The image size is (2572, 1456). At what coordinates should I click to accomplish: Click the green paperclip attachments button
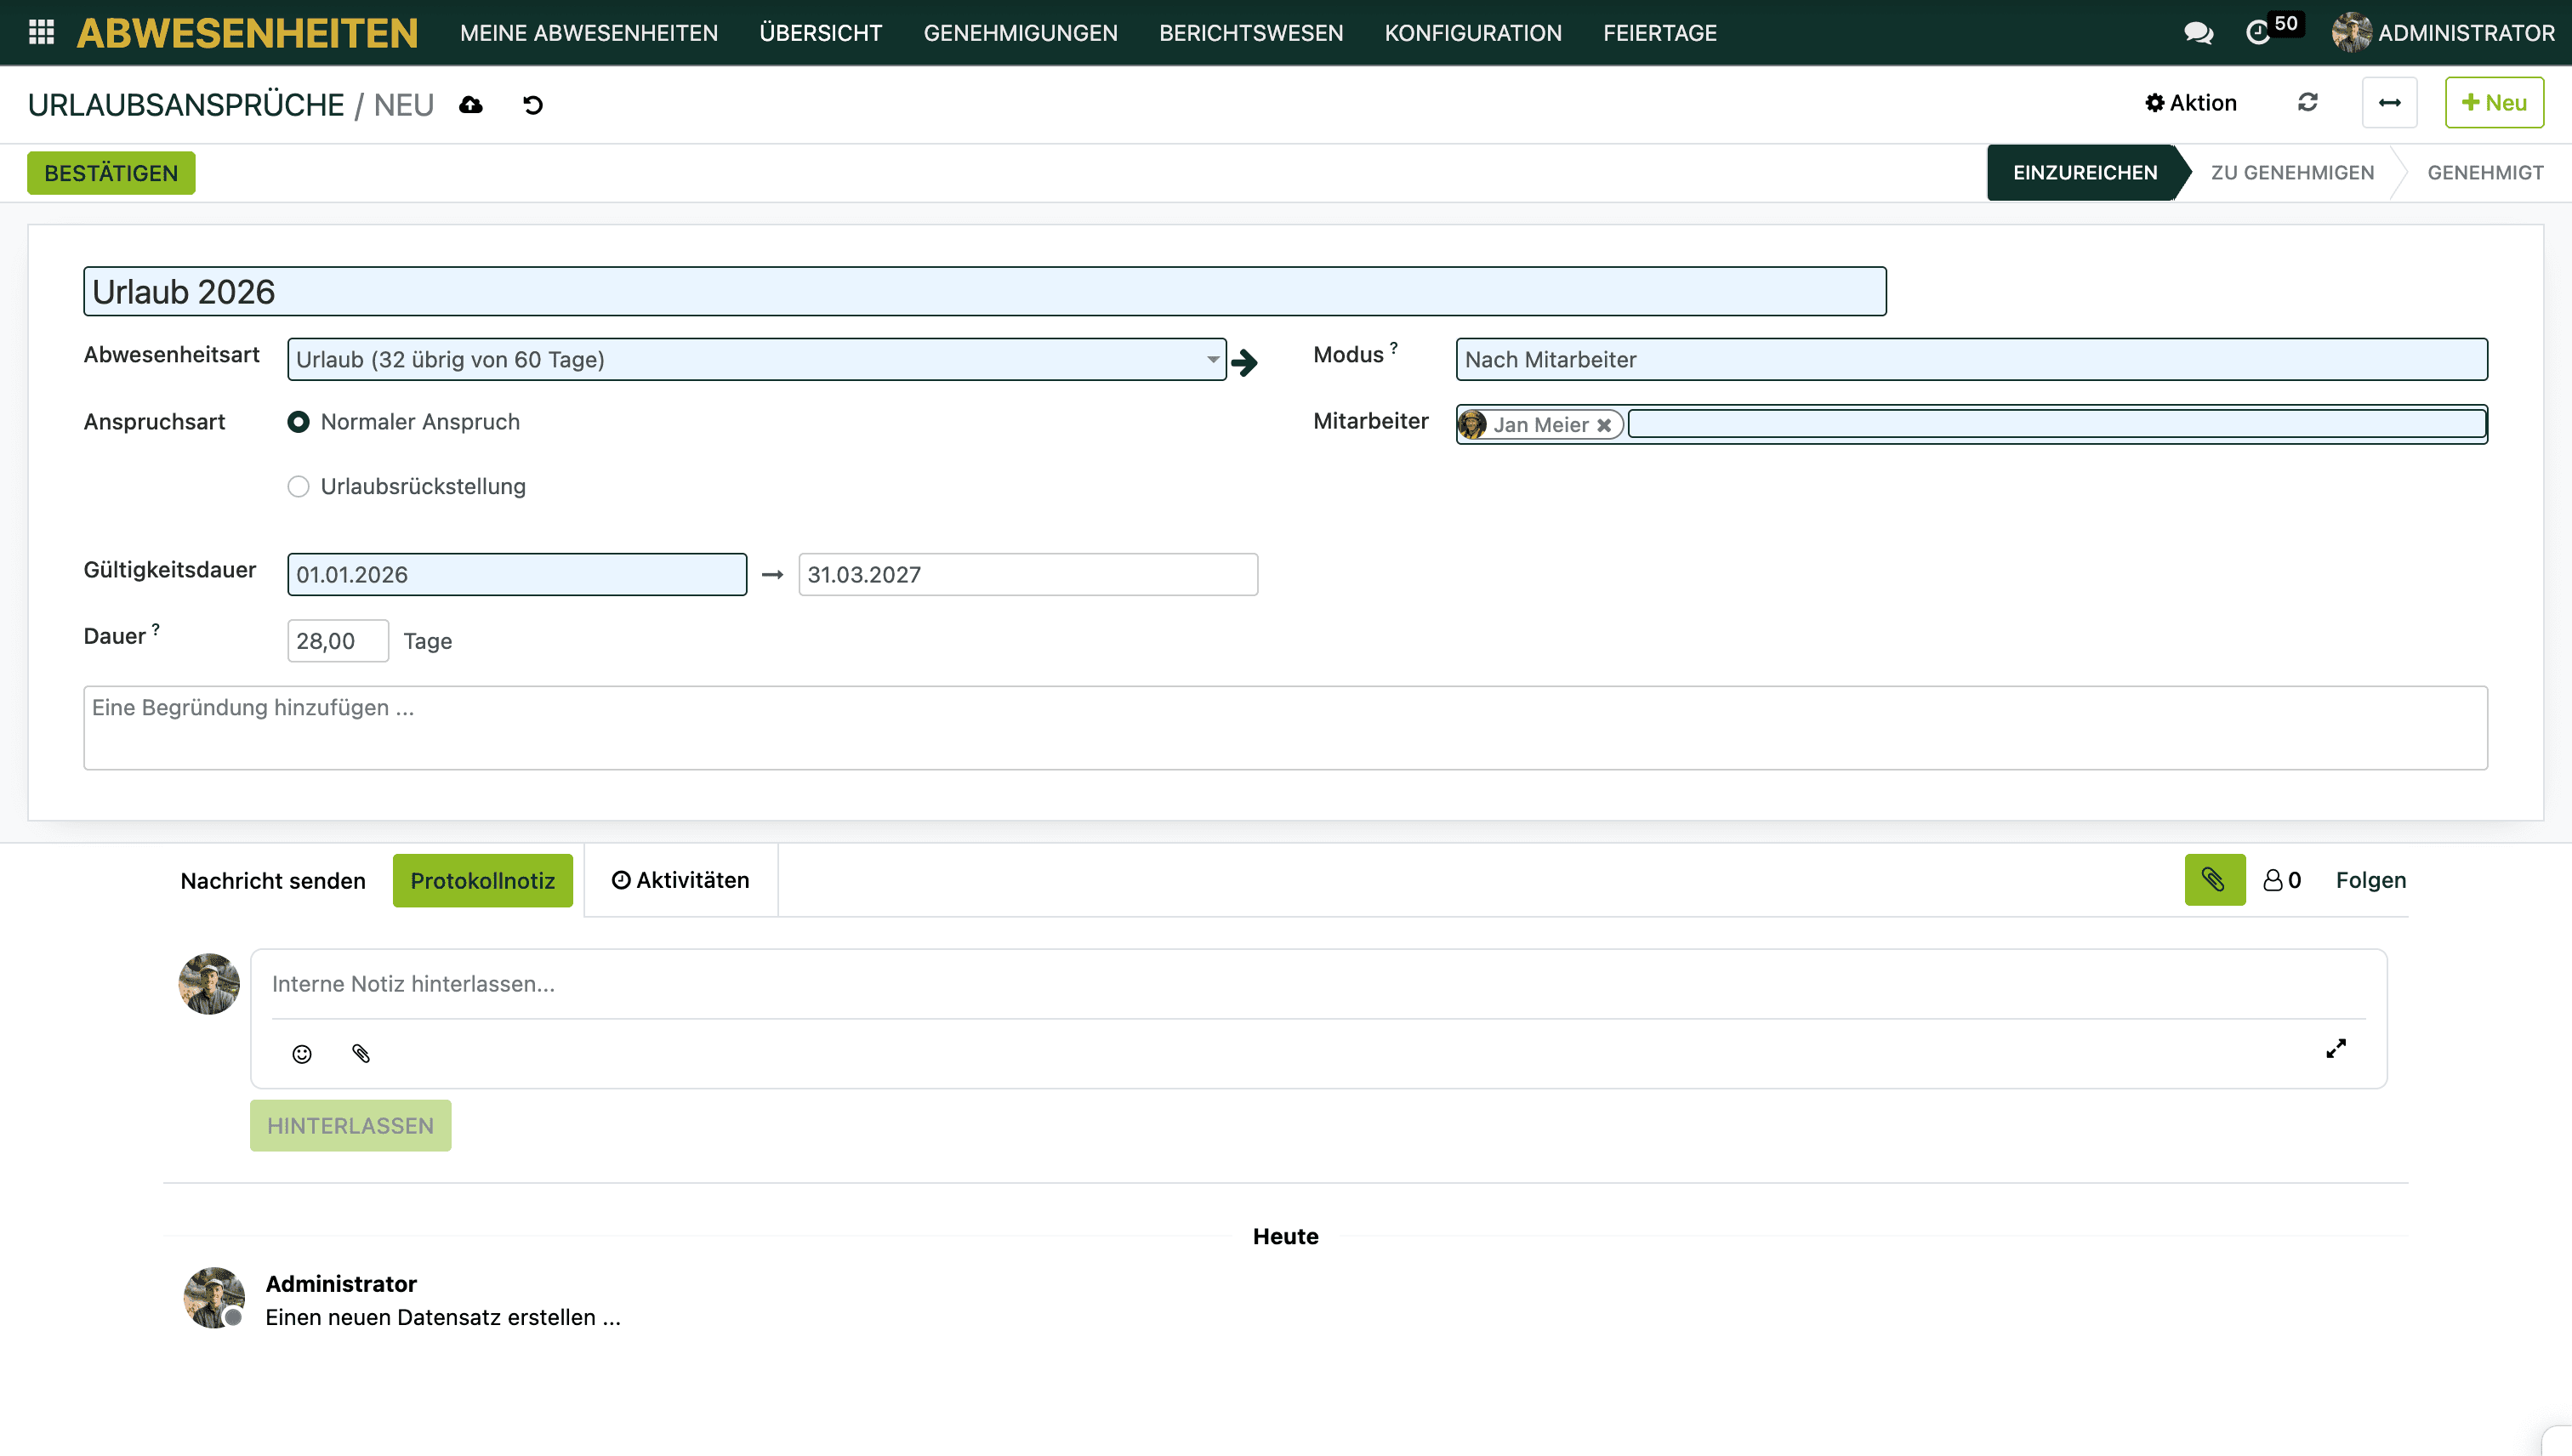2214,880
